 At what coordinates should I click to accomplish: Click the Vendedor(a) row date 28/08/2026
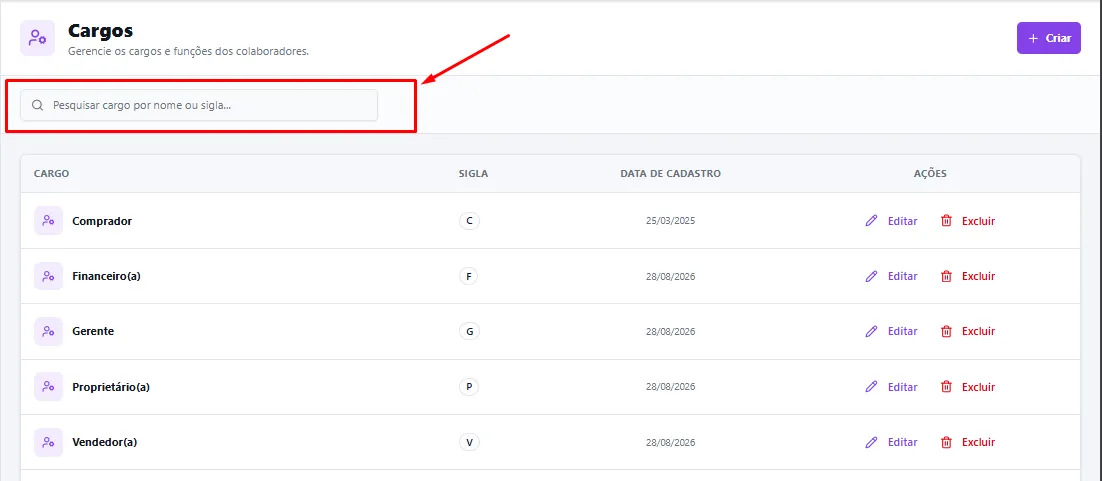670,442
